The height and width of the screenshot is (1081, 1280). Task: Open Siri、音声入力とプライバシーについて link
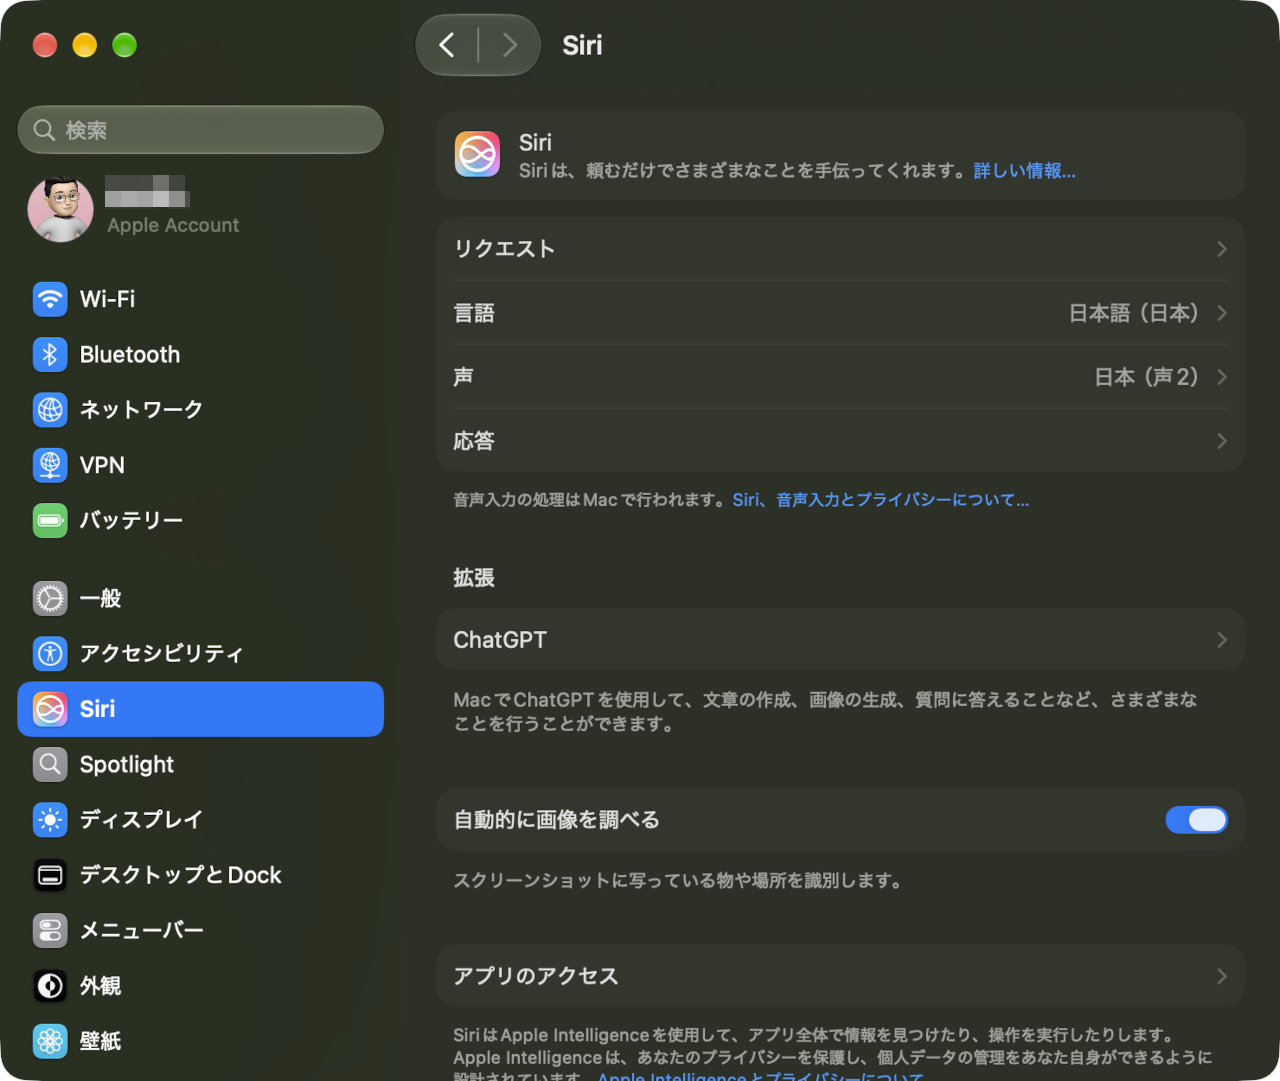coord(881,500)
